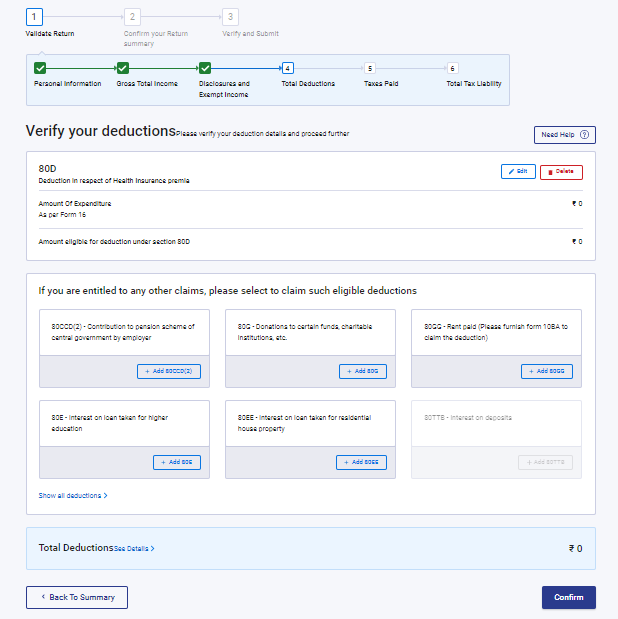
Task: Add 80G donations deduction
Action: point(362,371)
